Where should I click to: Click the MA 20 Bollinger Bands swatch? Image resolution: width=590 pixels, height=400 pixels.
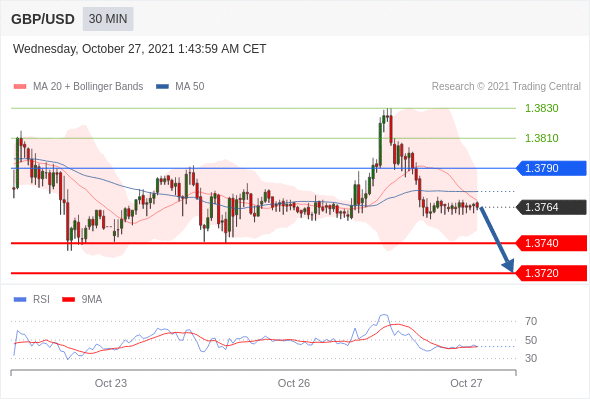(x=20, y=87)
